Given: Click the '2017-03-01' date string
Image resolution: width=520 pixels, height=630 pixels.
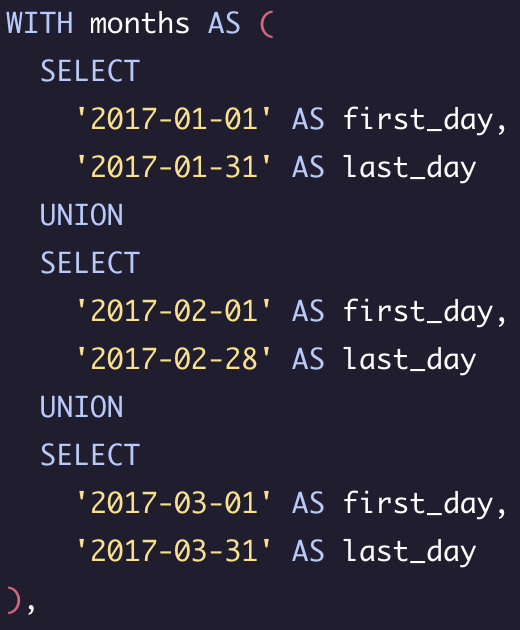Looking at the screenshot, I should pyautogui.click(x=174, y=503).
